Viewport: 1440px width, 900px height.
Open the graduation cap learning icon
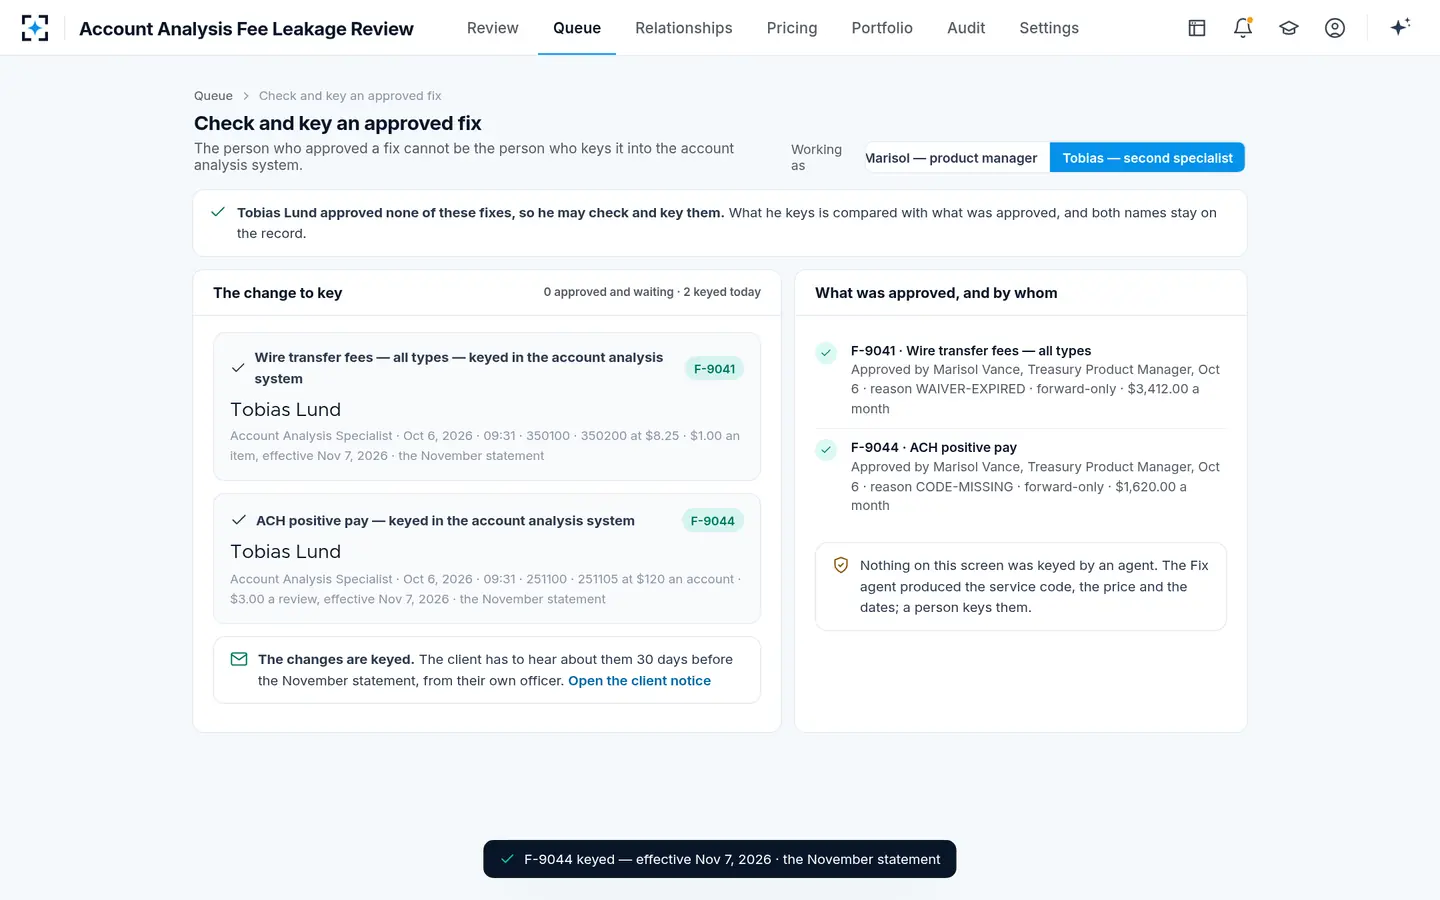point(1289,28)
